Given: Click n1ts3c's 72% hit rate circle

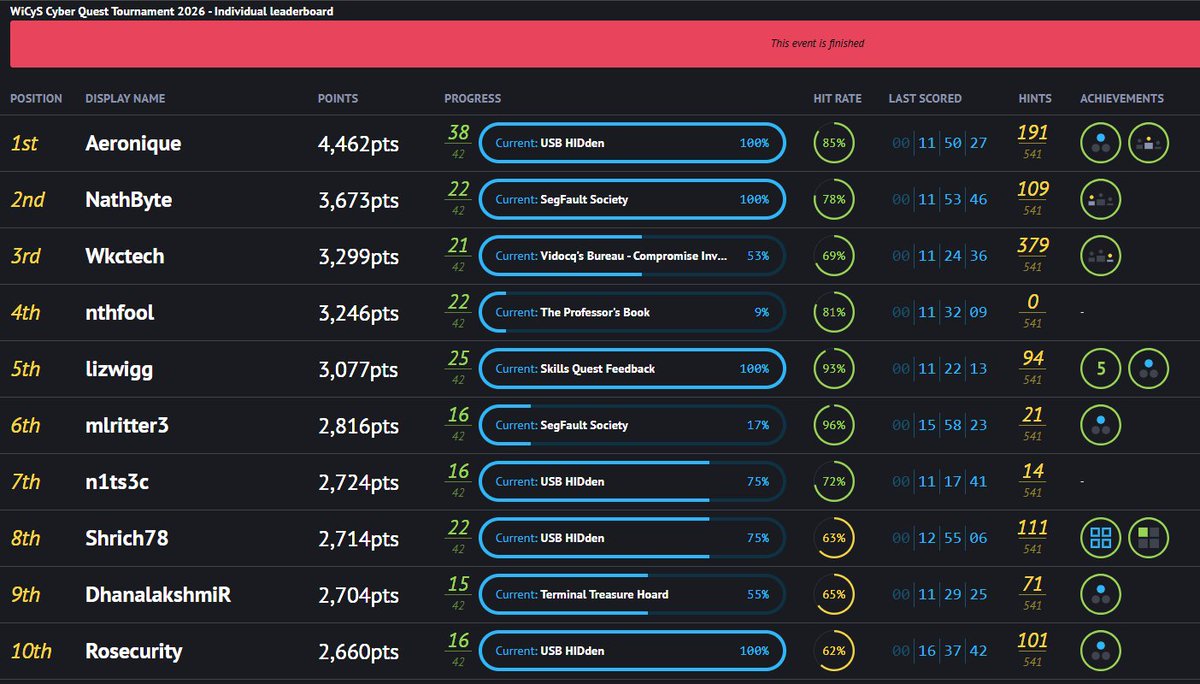Looking at the screenshot, I should pos(834,482).
